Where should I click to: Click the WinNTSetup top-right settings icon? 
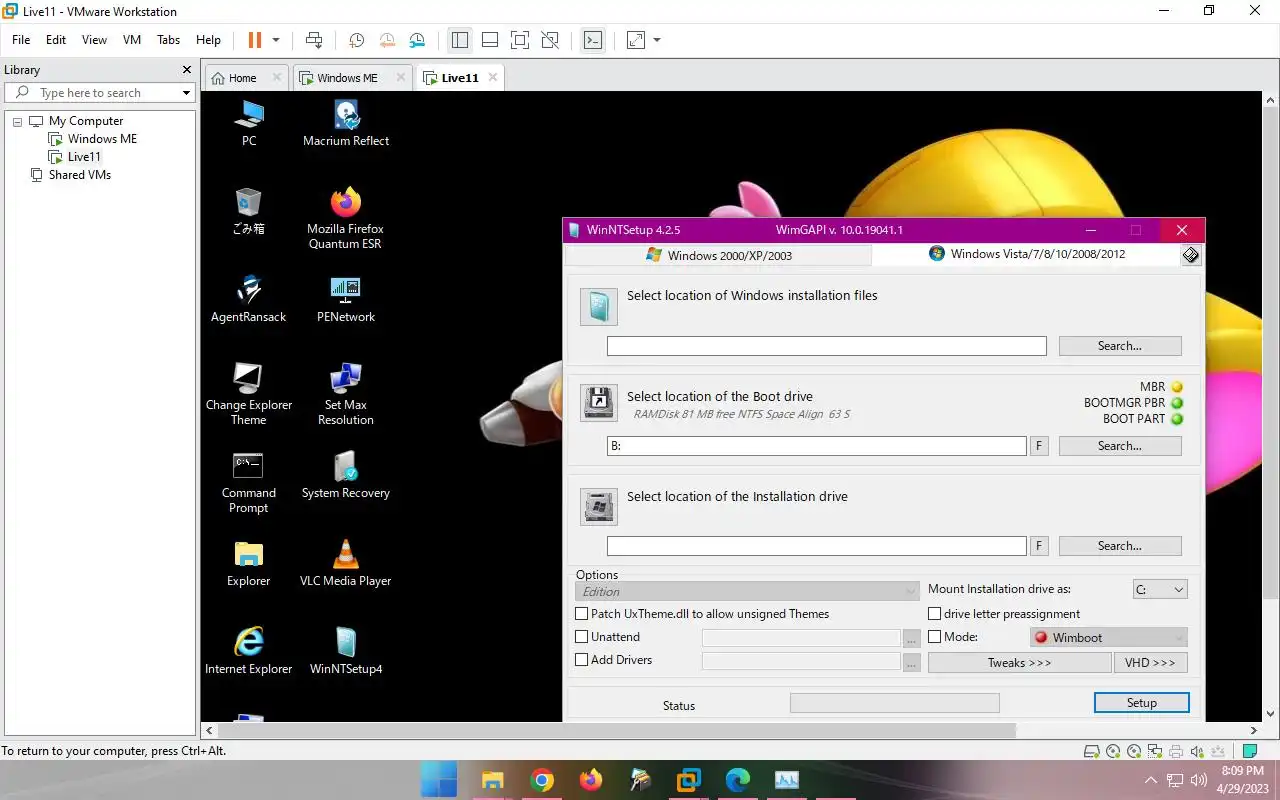tap(1190, 255)
